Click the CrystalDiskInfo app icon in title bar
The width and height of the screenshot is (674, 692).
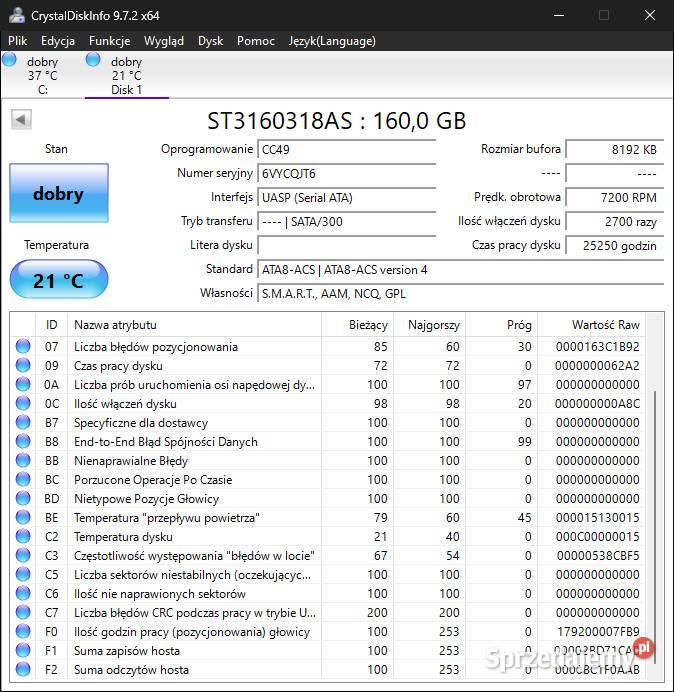pos(15,15)
